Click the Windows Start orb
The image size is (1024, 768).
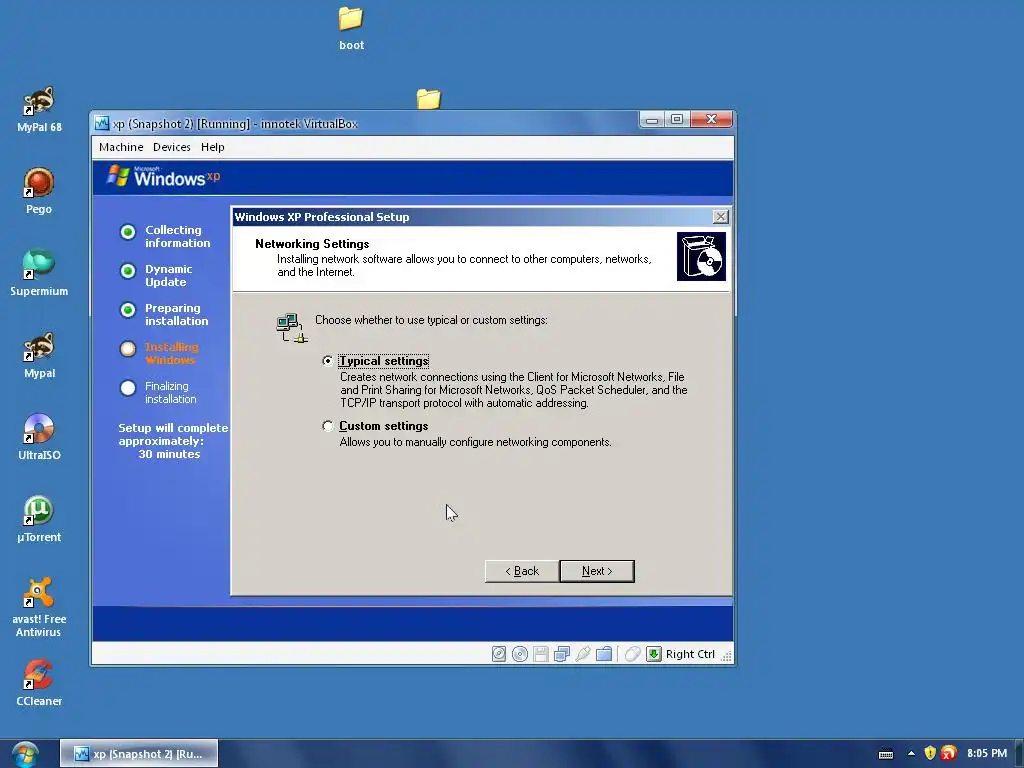point(25,754)
